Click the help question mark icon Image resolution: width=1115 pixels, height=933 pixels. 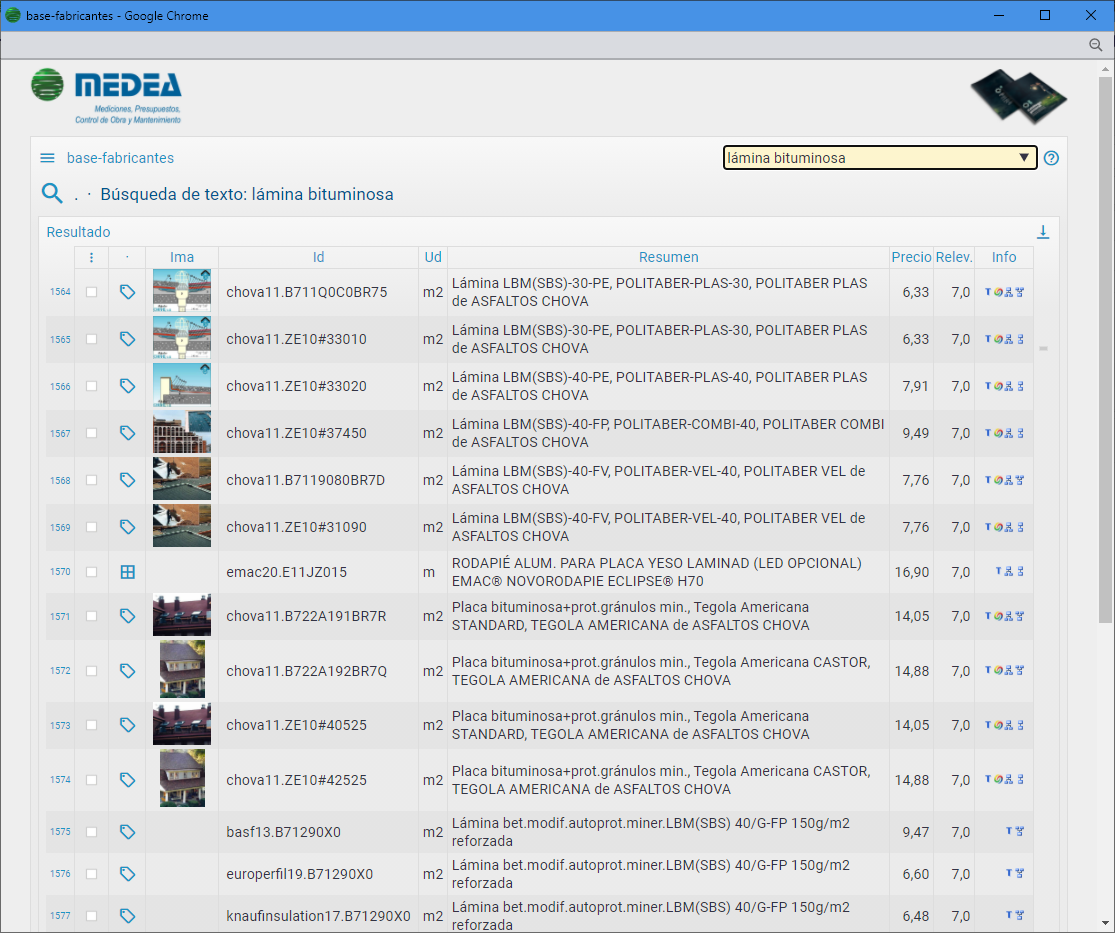click(1051, 158)
